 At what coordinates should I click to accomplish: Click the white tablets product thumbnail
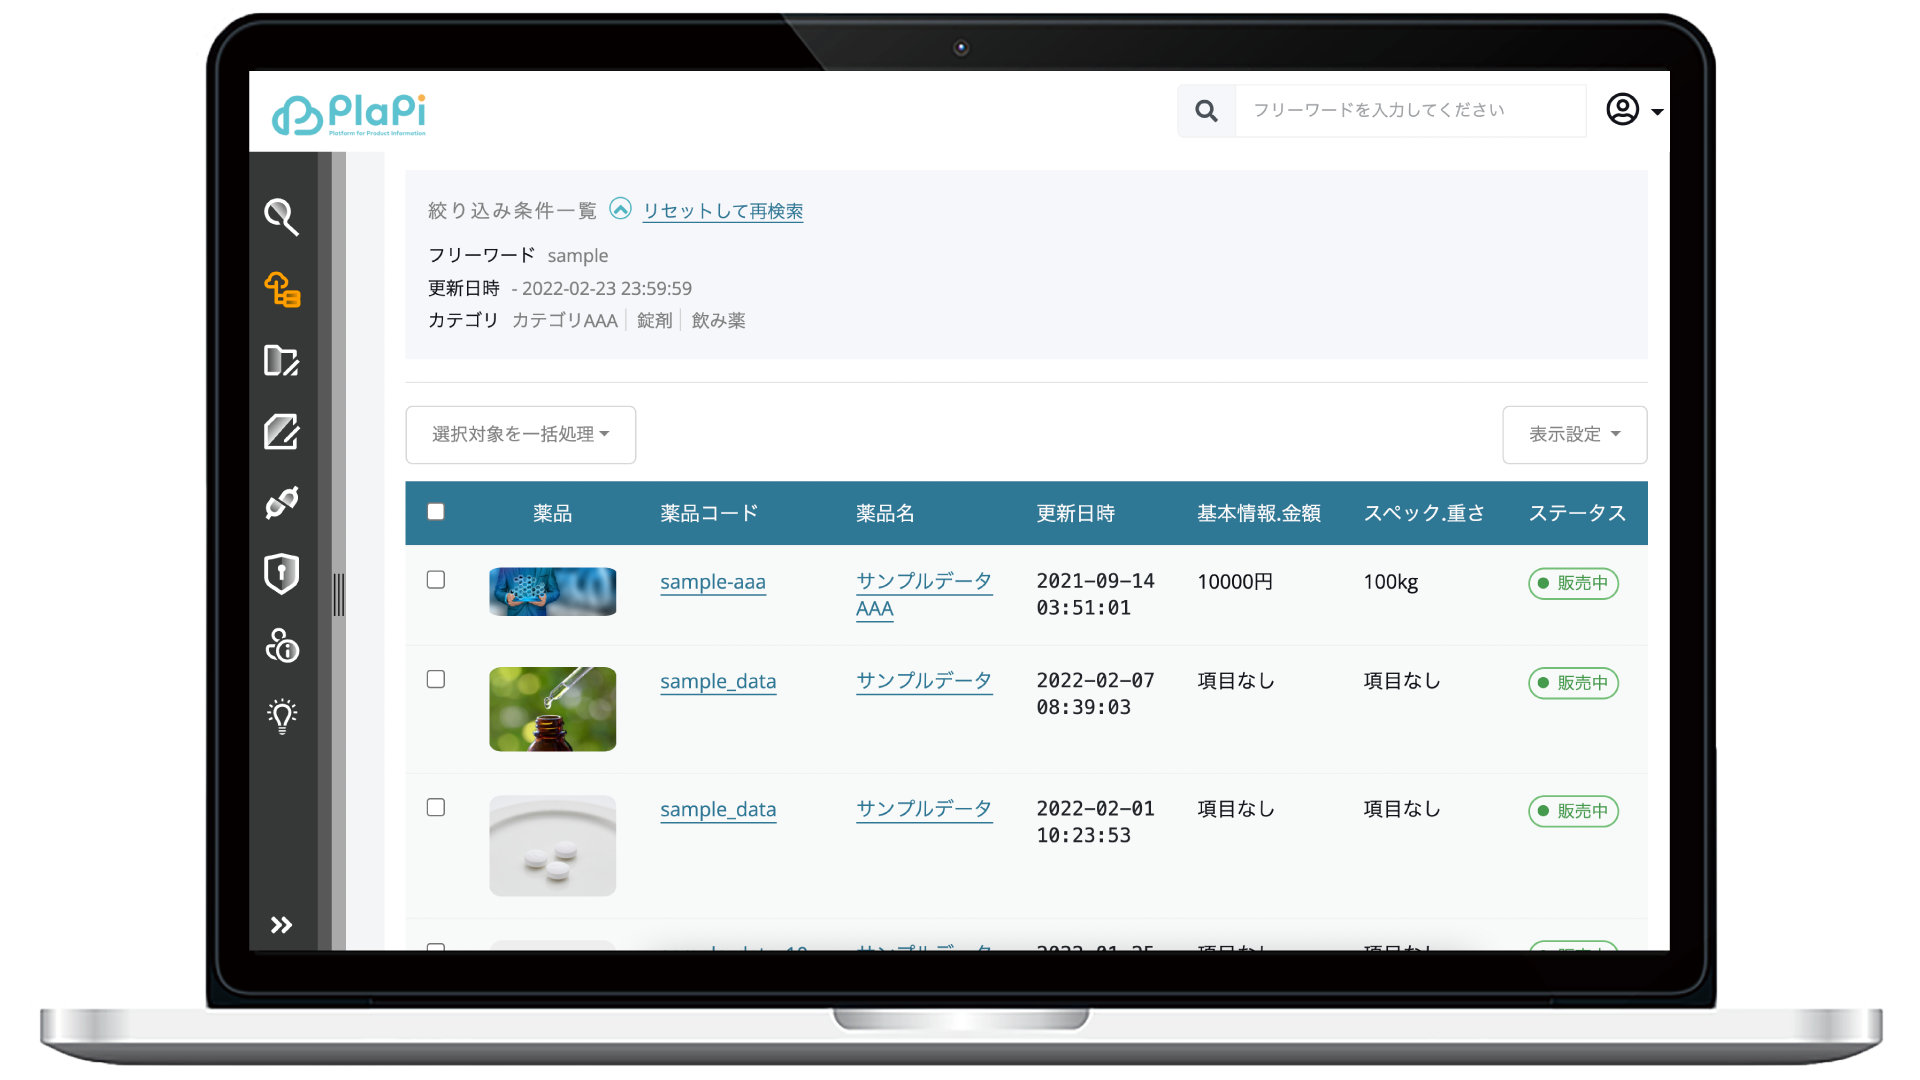[552, 846]
